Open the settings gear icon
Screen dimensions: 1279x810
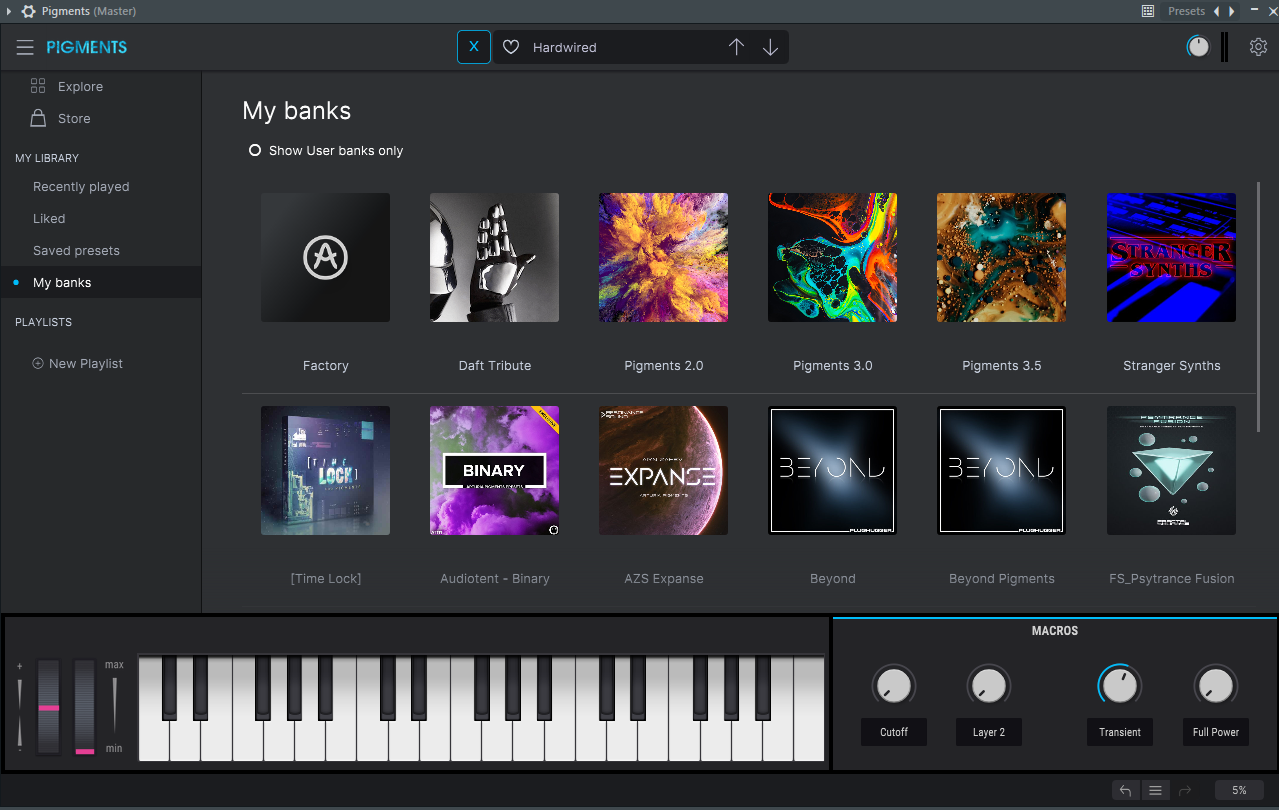[x=1258, y=47]
